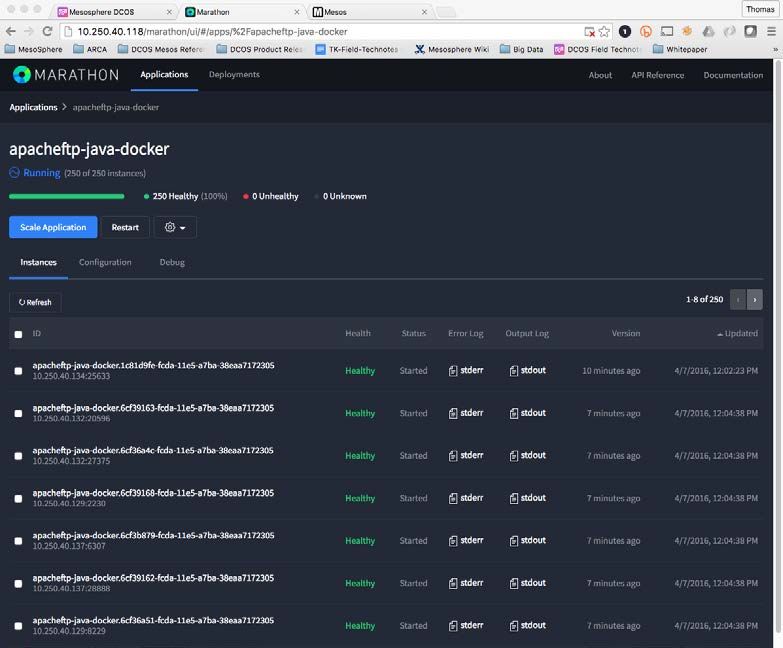Click the Running status icon

(x=14, y=172)
